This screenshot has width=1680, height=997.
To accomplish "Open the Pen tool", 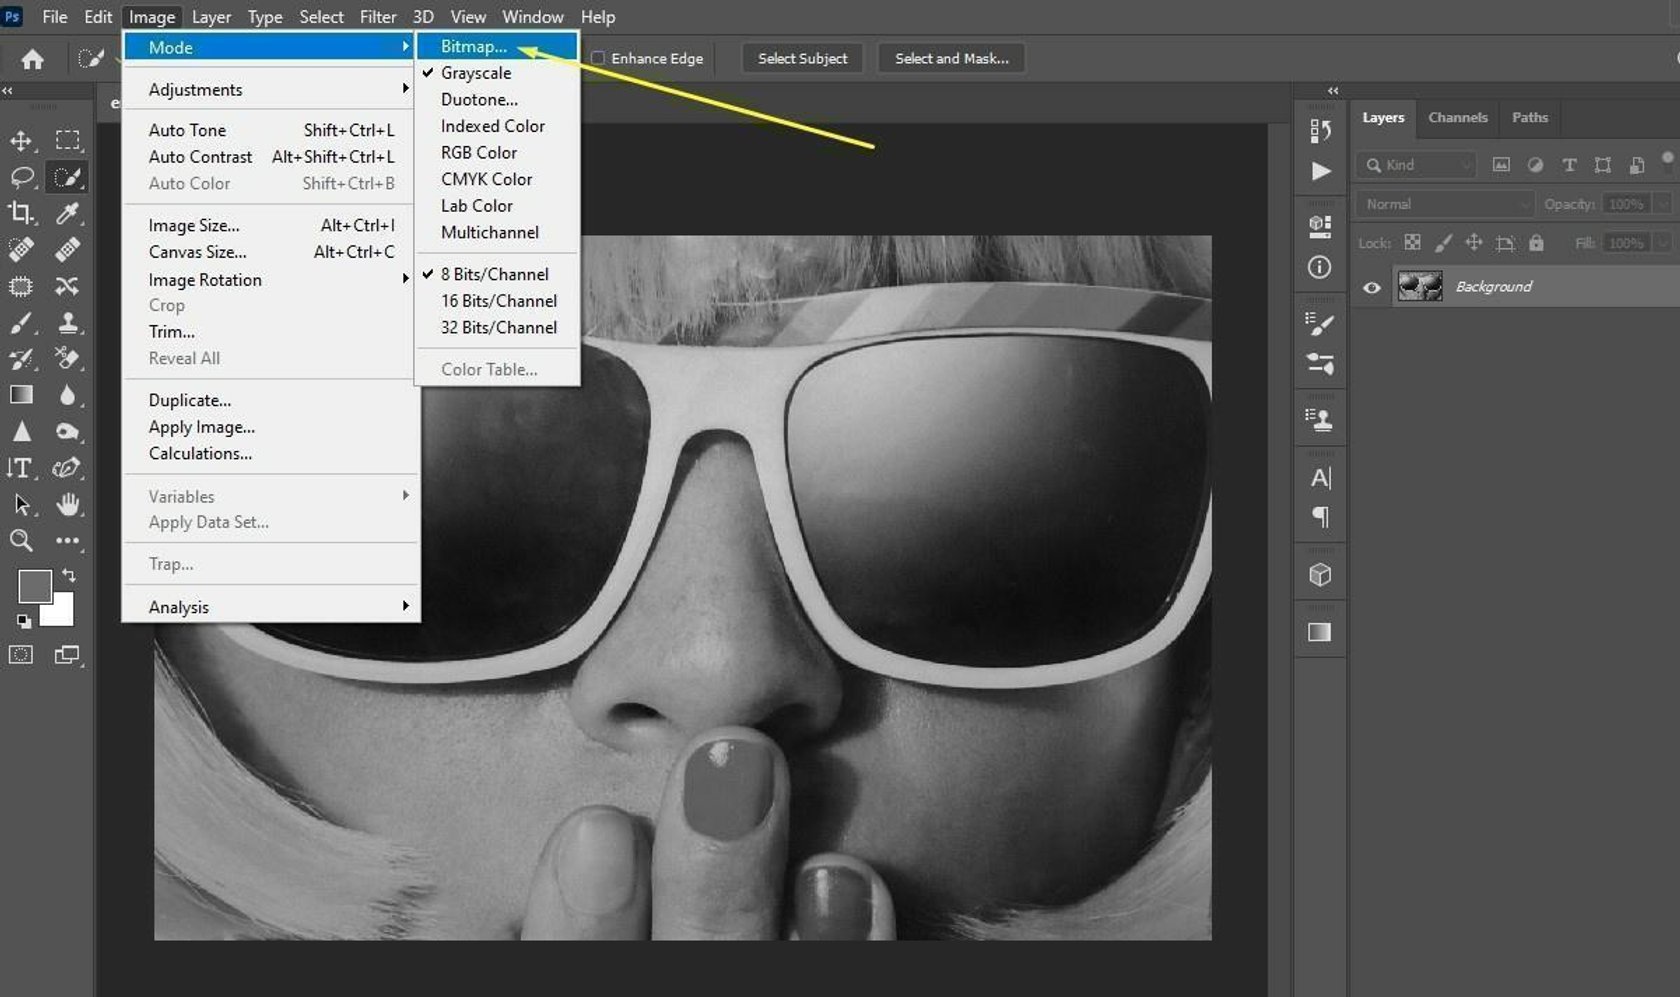I will pyautogui.click(x=68, y=467).
